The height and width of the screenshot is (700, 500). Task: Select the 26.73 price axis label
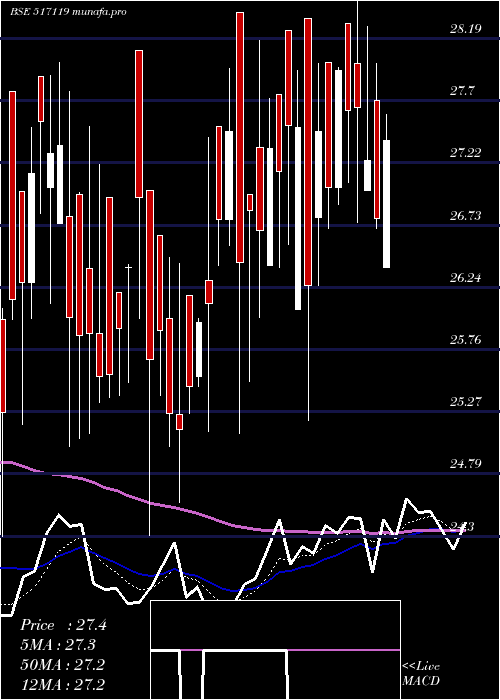click(465, 216)
